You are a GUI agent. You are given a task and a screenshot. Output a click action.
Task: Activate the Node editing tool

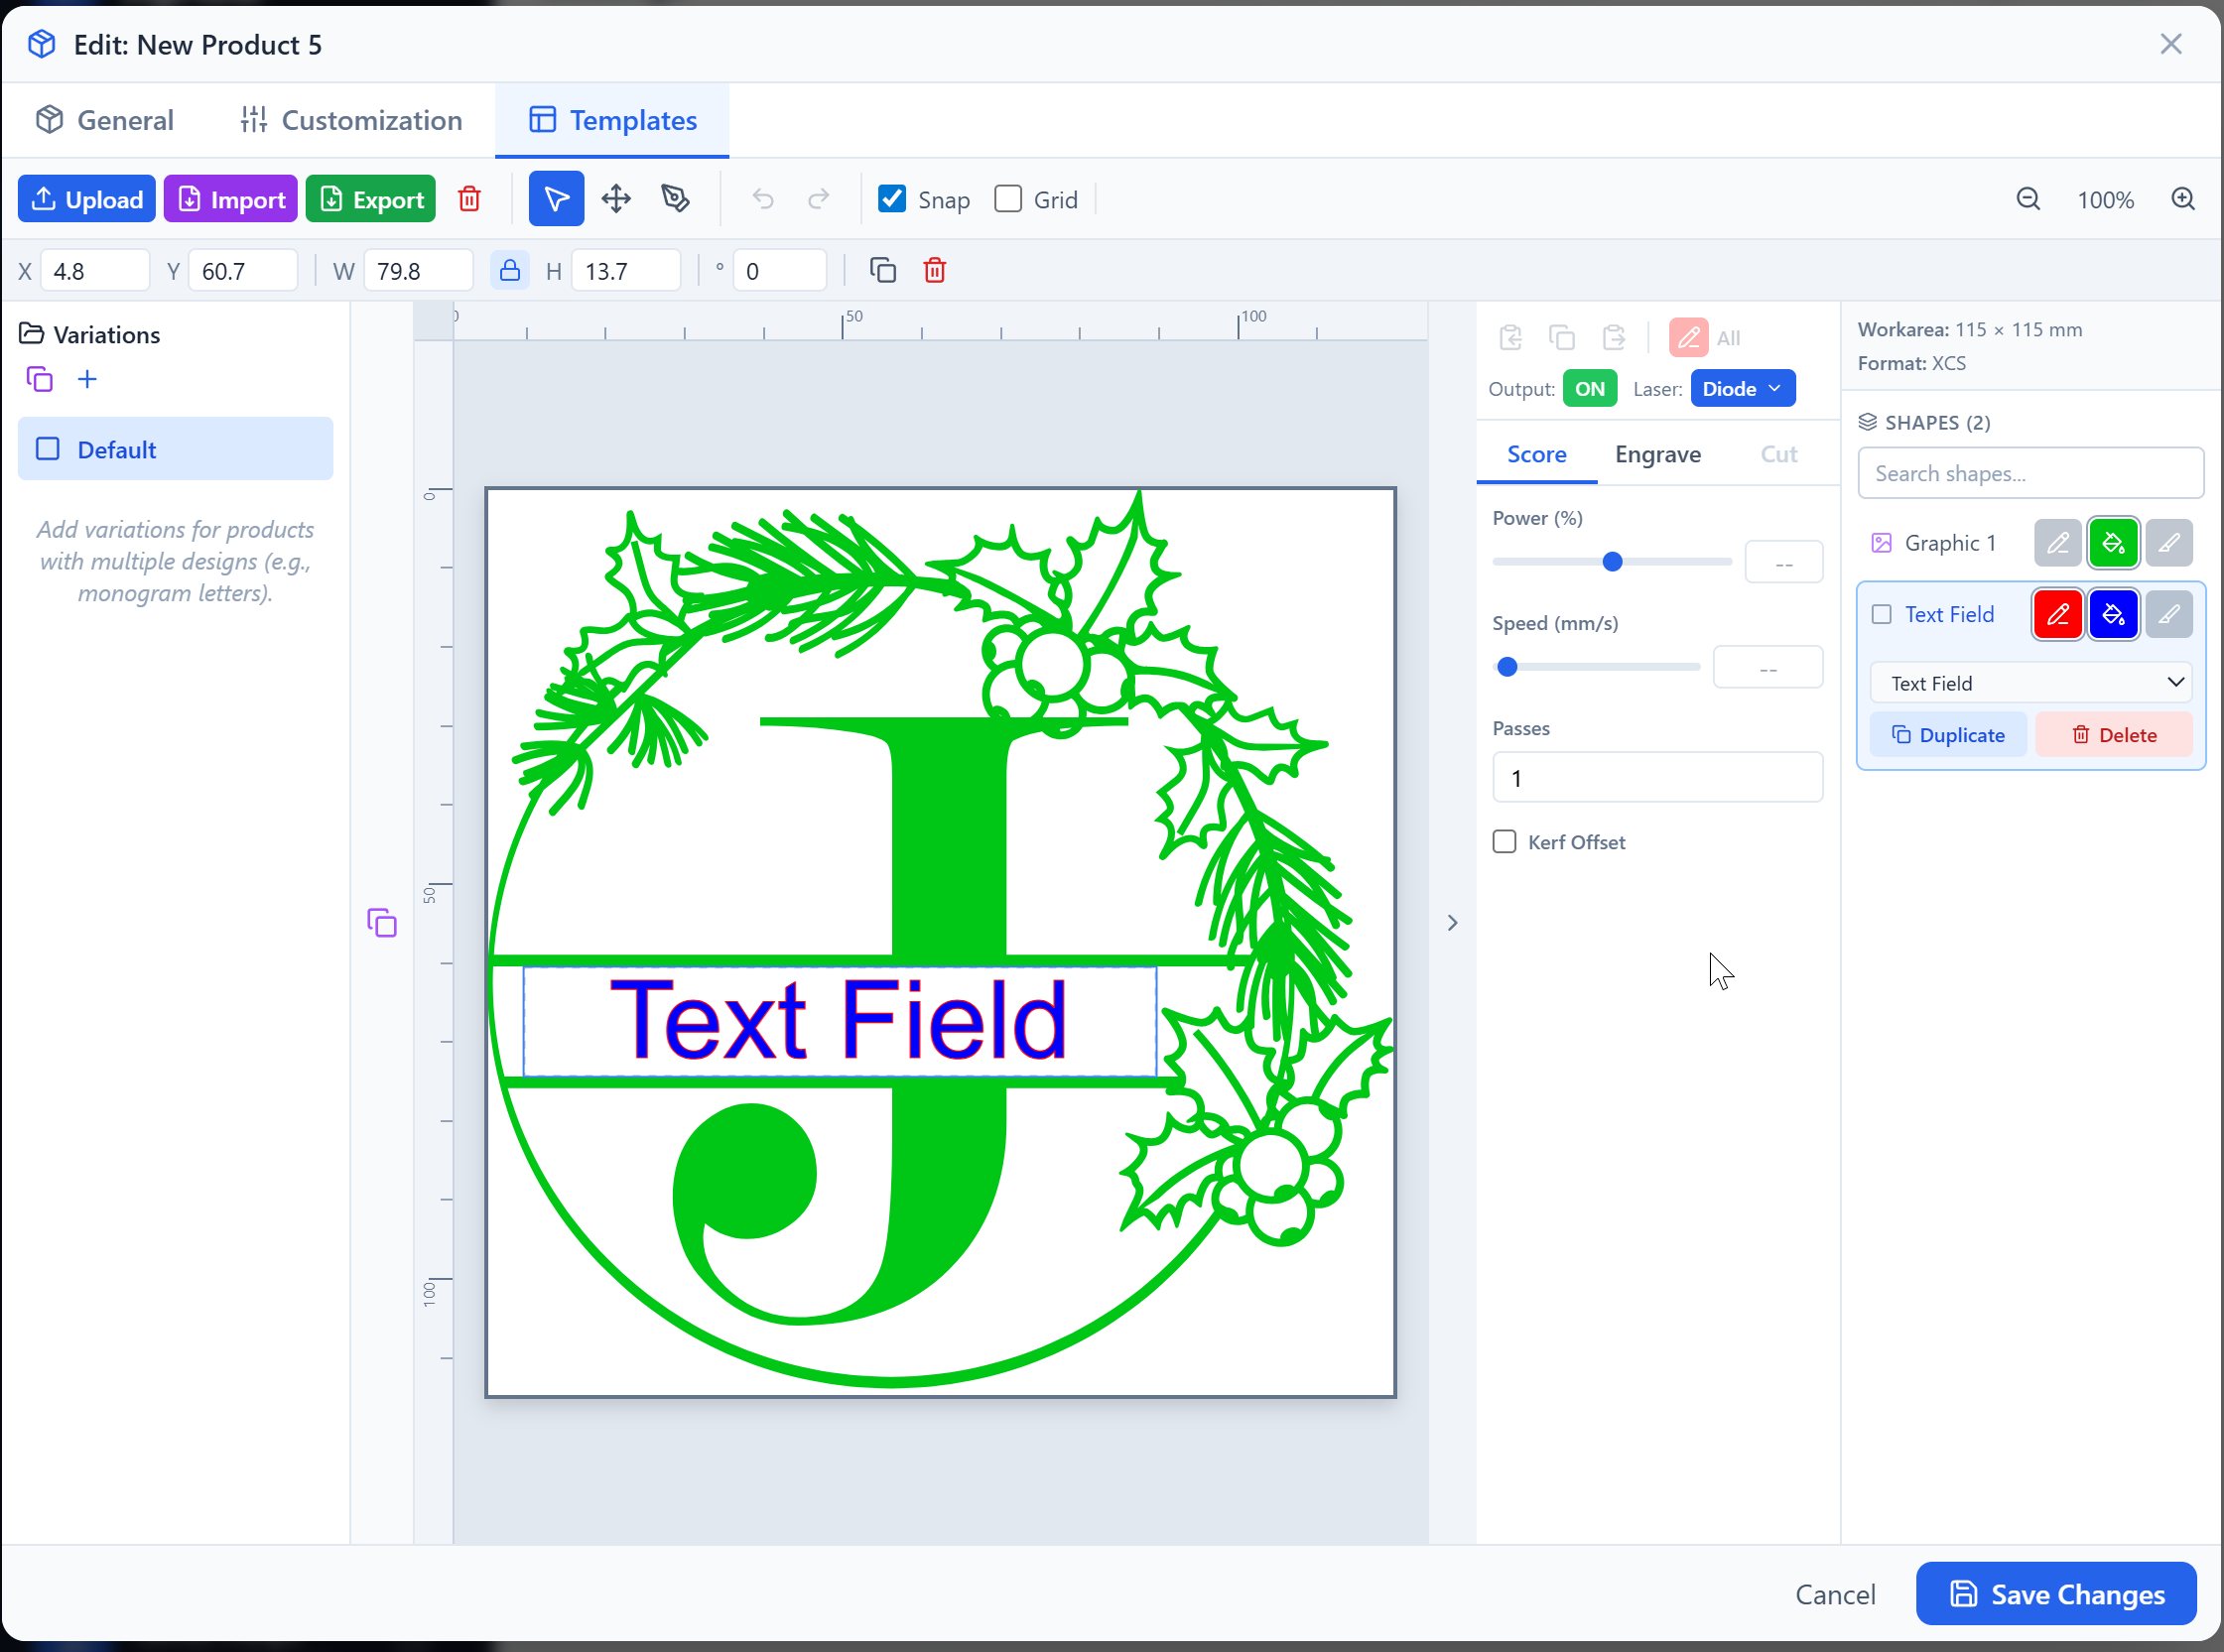(x=675, y=198)
